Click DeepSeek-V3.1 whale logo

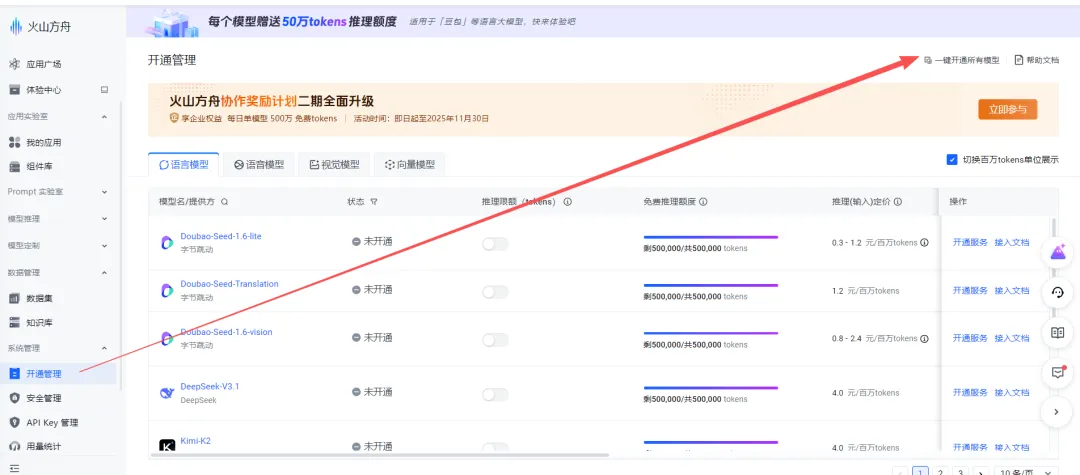click(167, 393)
